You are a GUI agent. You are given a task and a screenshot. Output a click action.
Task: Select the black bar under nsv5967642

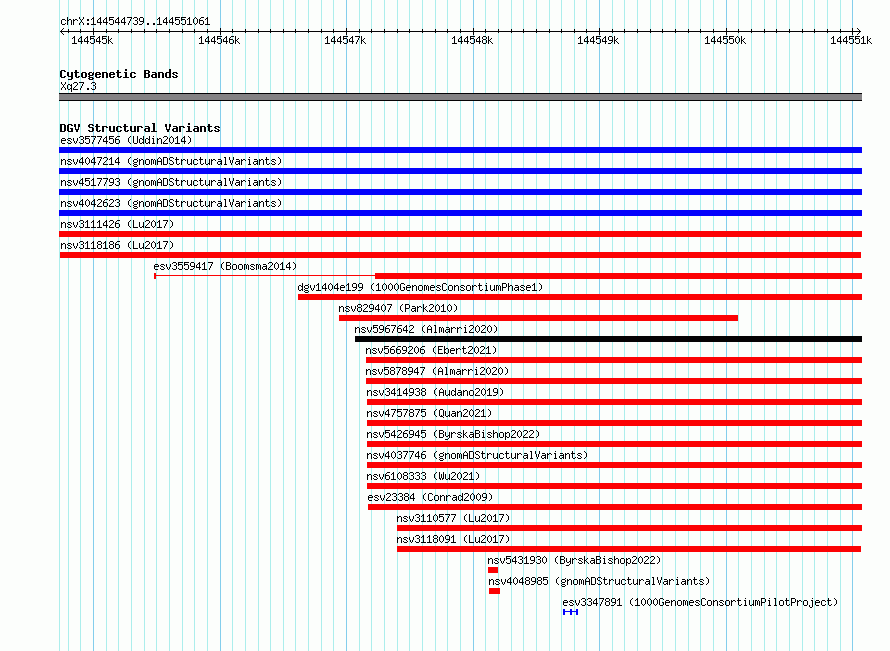(x=608, y=339)
